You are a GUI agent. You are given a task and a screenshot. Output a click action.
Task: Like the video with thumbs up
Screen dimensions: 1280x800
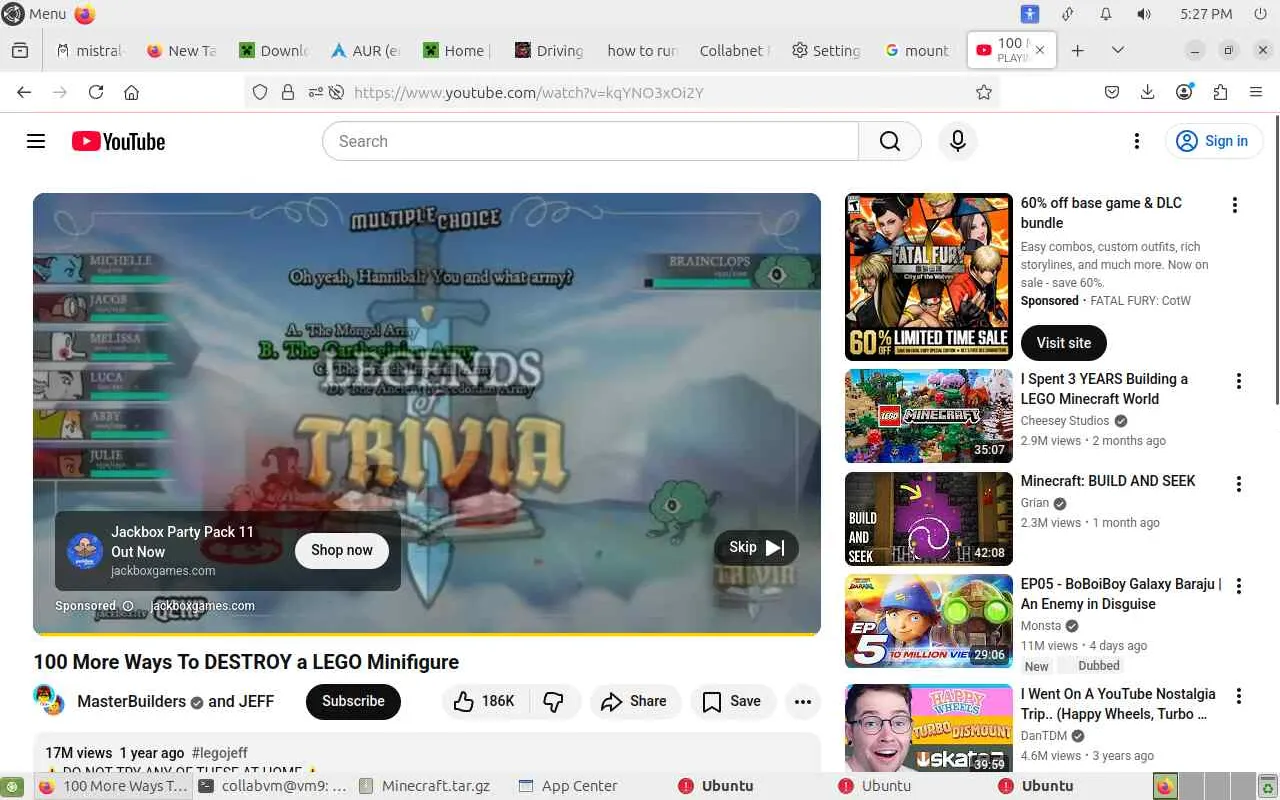pyautogui.click(x=484, y=701)
